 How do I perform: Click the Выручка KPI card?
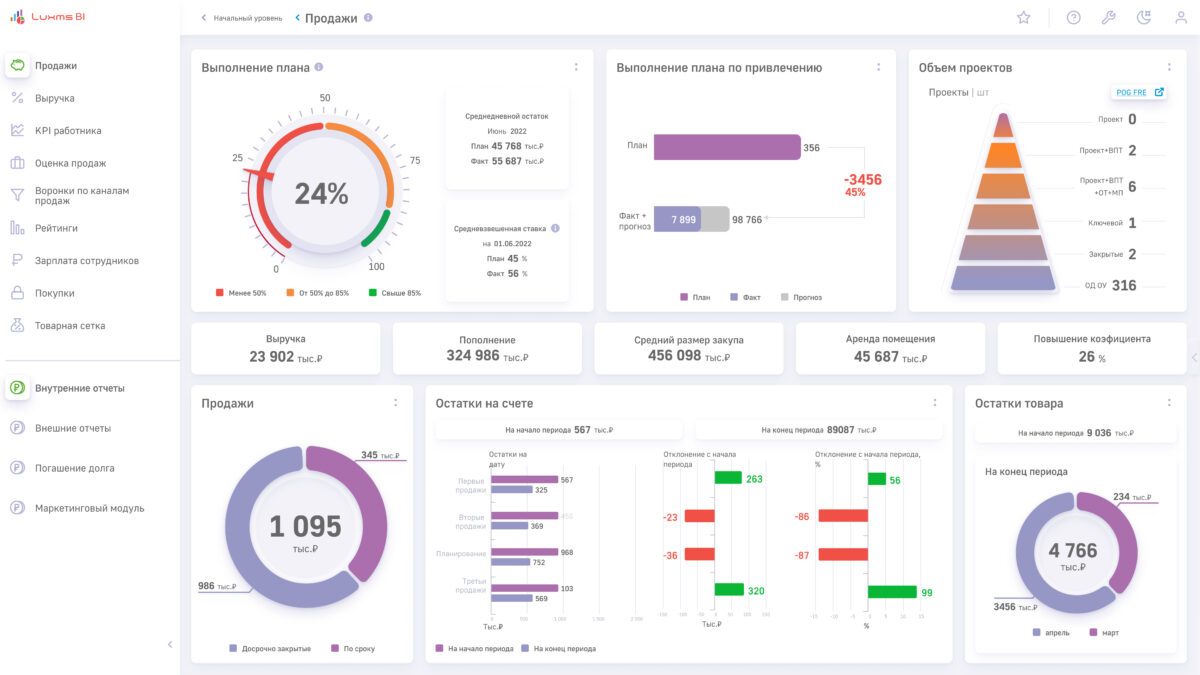(285, 348)
